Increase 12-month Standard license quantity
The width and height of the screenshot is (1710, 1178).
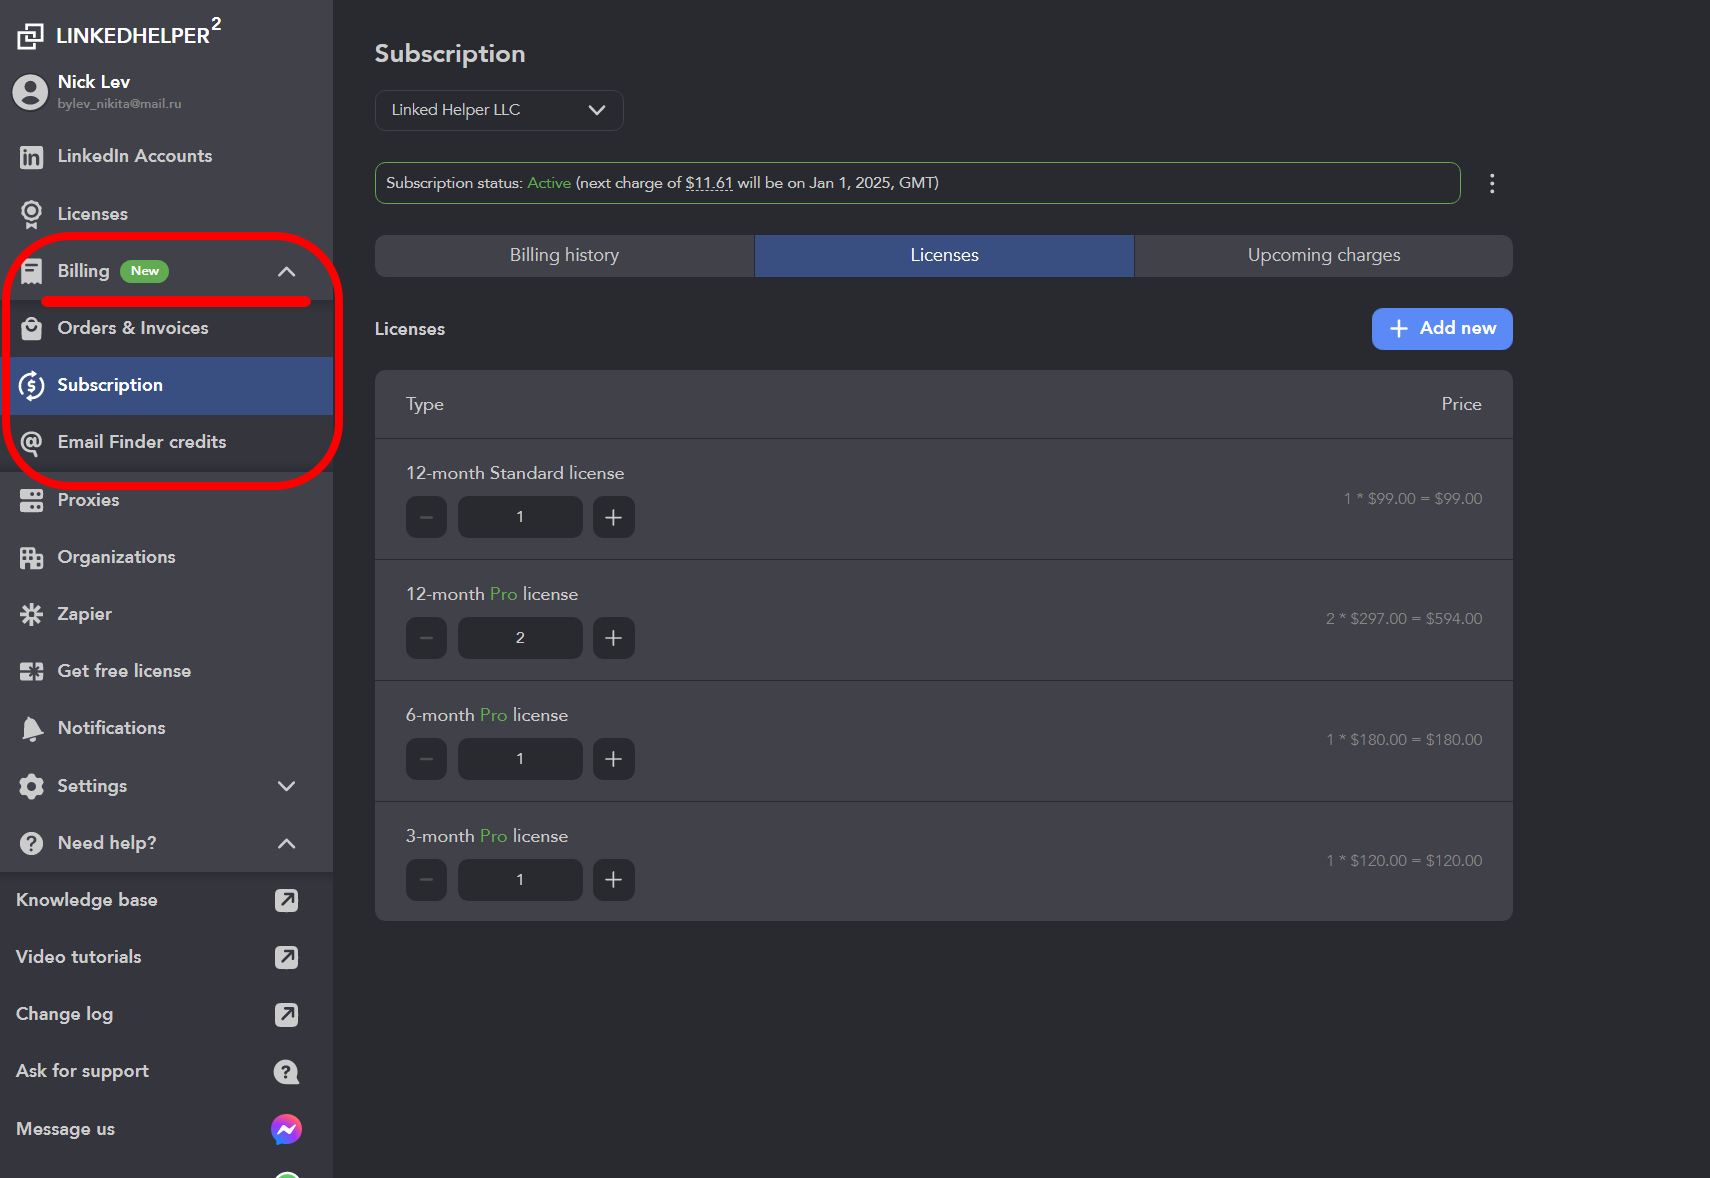pos(614,517)
